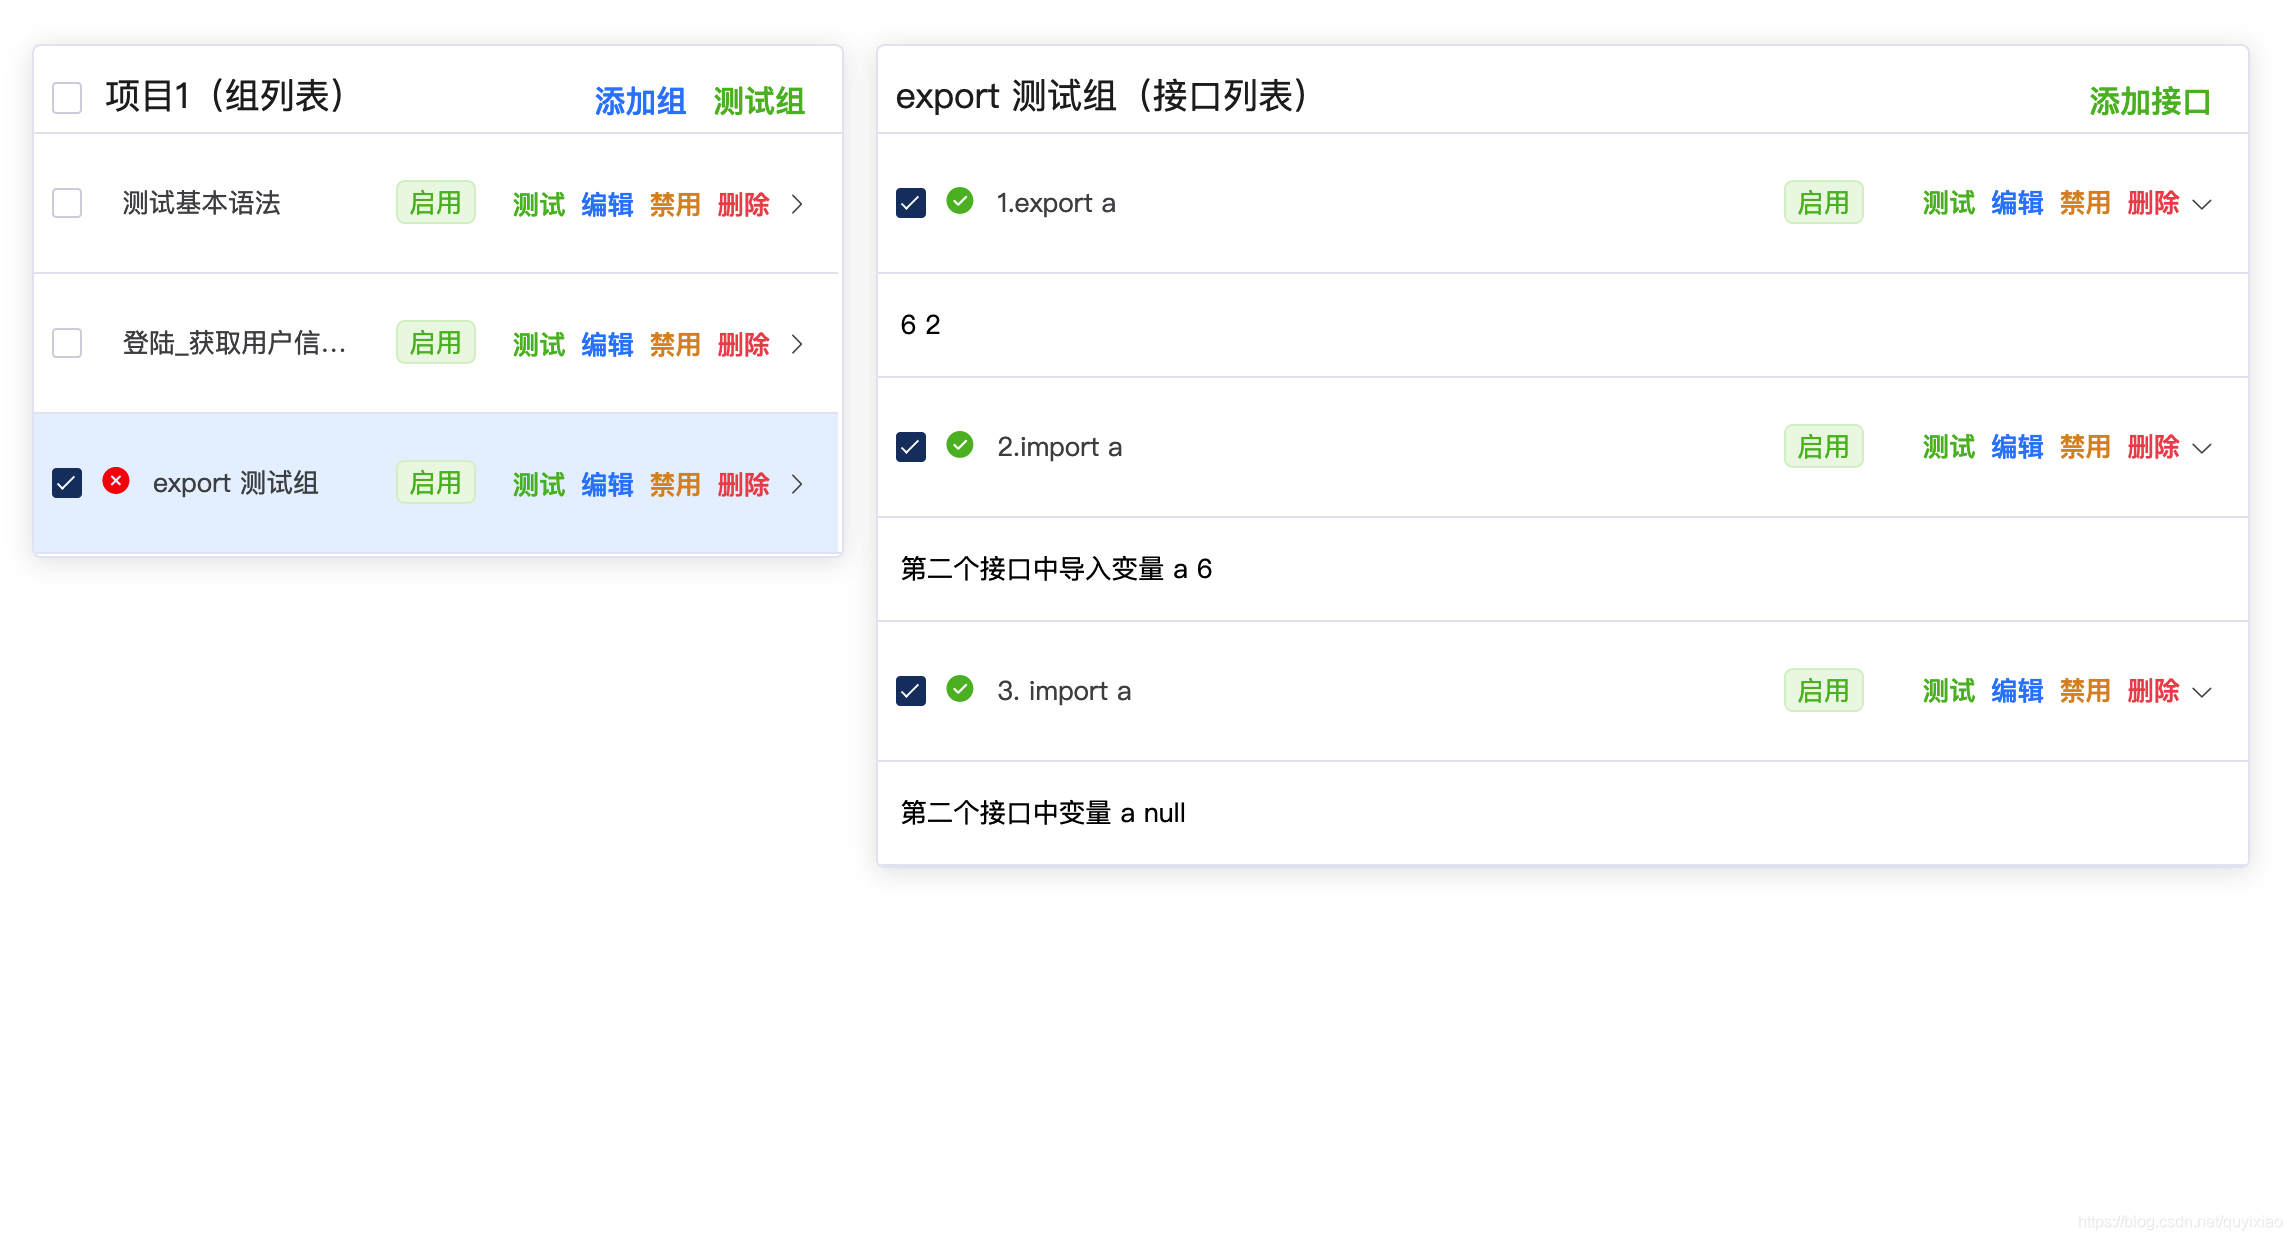Screen dimensions: 2292x1240
Task: Select the 测试基本语法 group name
Action: click(x=201, y=203)
